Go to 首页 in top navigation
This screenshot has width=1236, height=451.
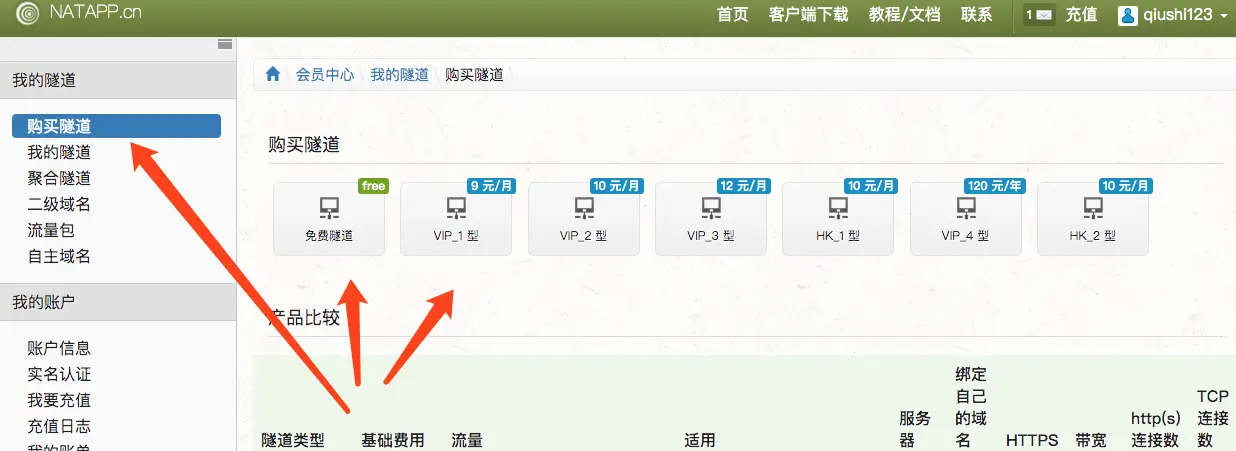click(733, 14)
